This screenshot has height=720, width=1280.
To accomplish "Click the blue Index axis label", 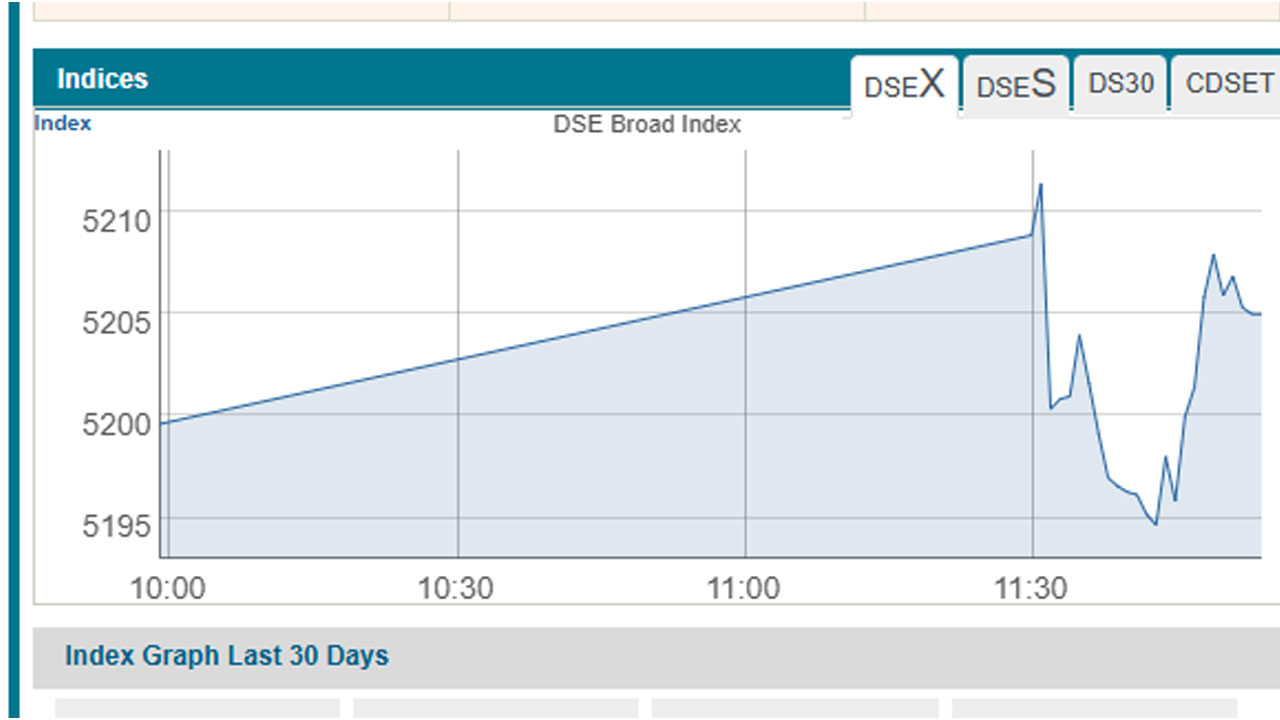I will (63, 123).
